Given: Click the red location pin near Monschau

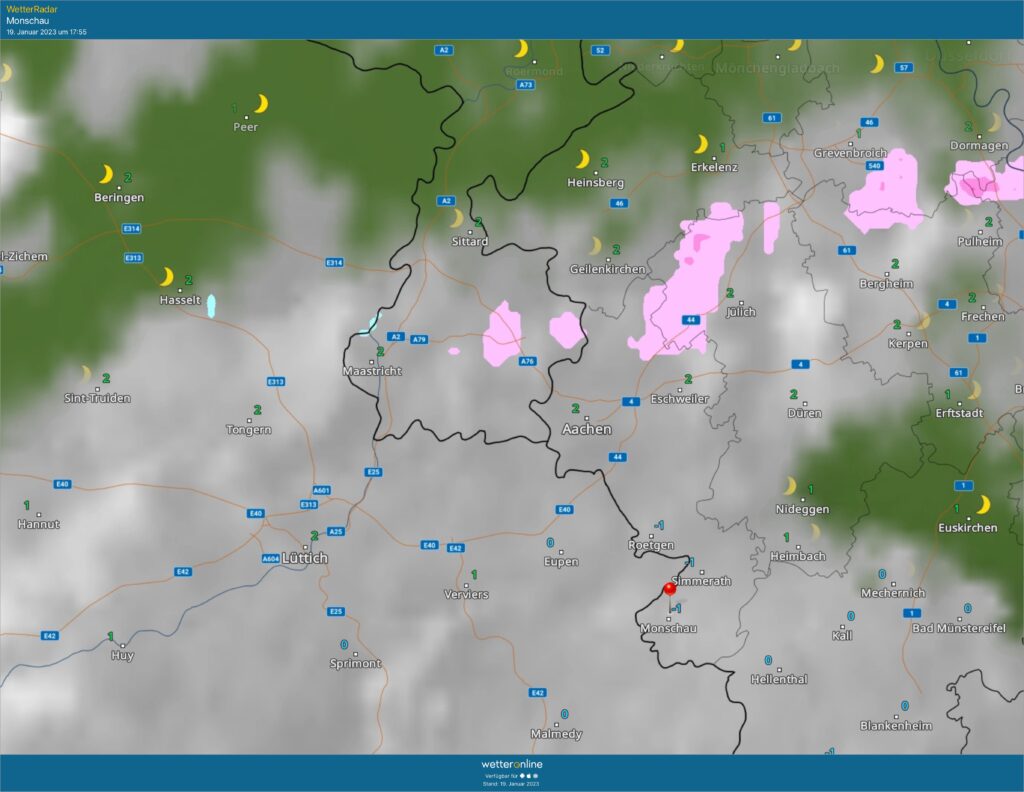Looking at the screenshot, I should pos(669,589).
